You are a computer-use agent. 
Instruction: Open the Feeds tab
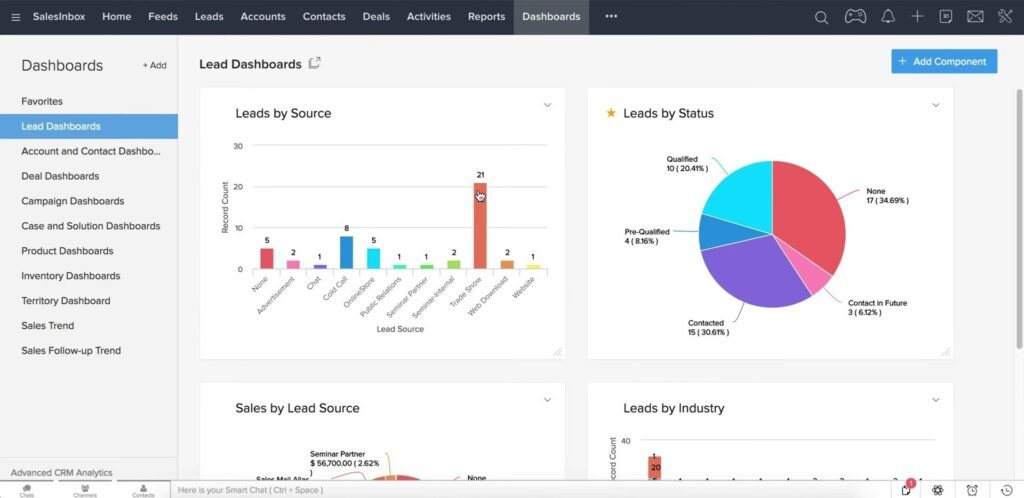[x=163, y=17]
